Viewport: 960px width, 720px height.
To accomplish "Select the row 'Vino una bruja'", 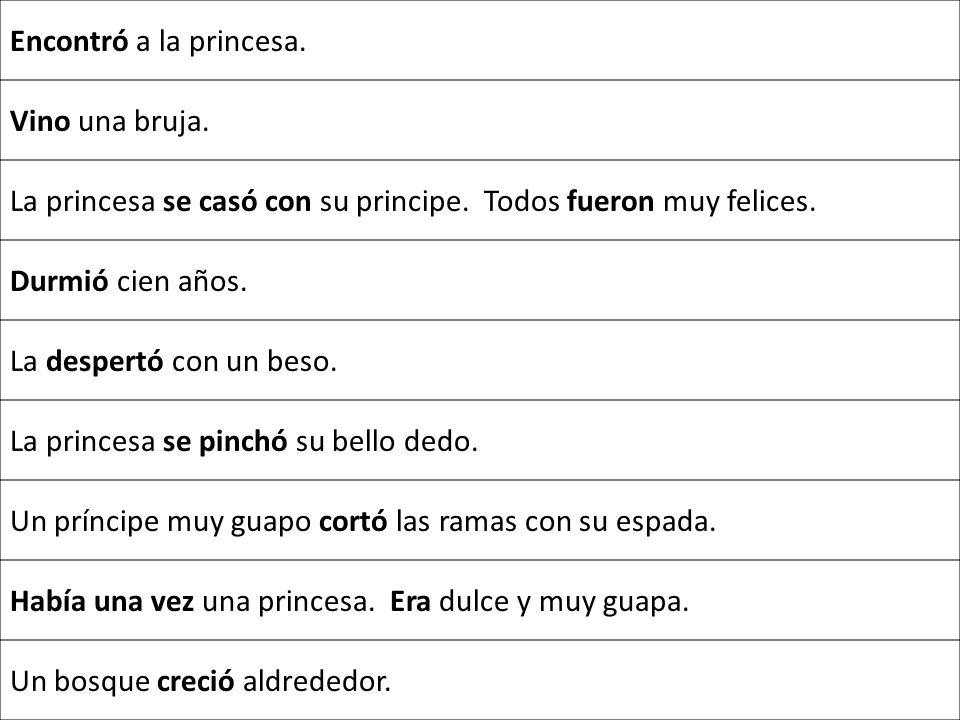I will point(480,120).
